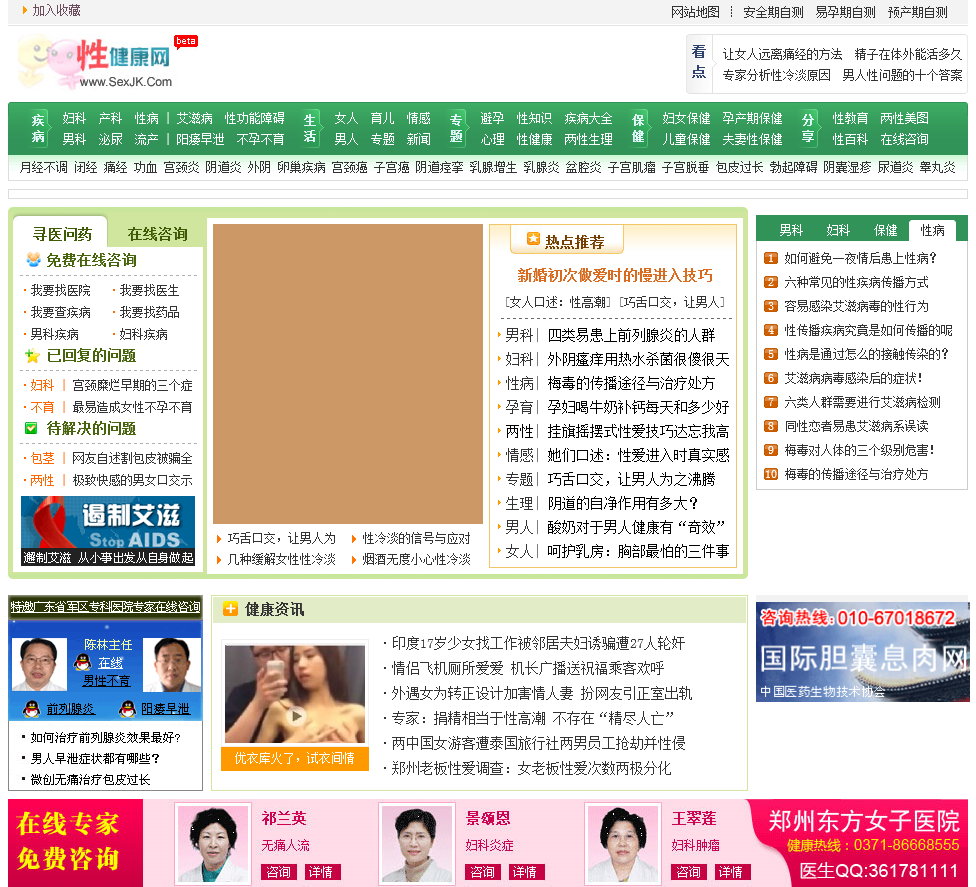The width and height of the screenshot is (976, 887).
Task: Click 我要找医院 link
Action: (x=60, y=291)
